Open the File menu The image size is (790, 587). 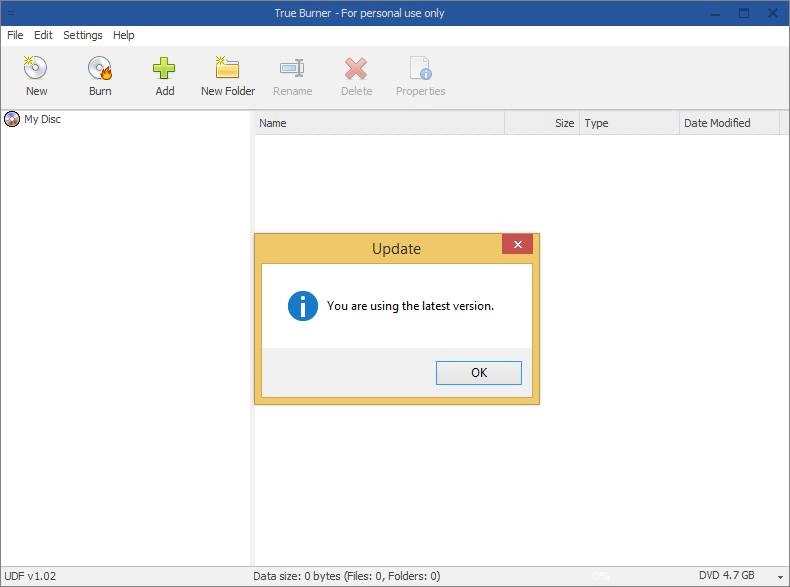(15, 35)
